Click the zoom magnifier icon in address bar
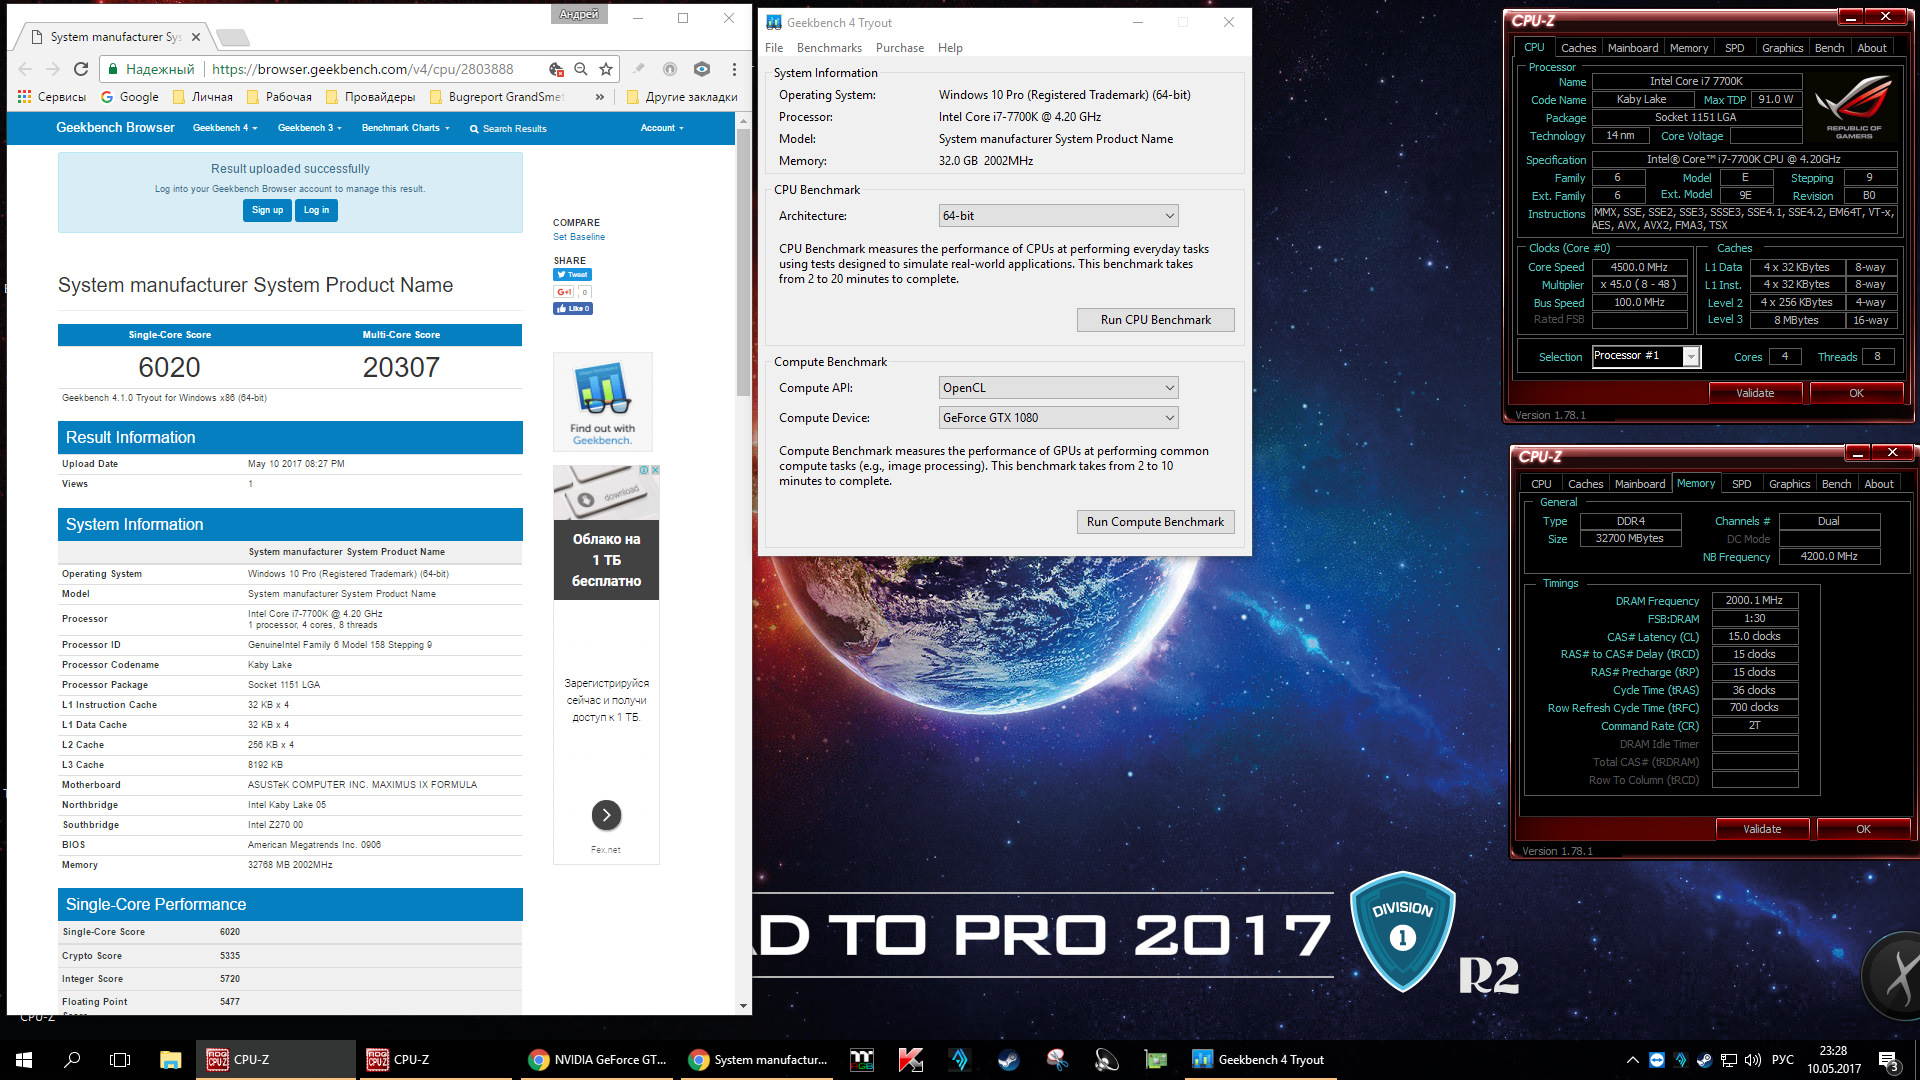1920x1080 pixels. tap(581, 69)
